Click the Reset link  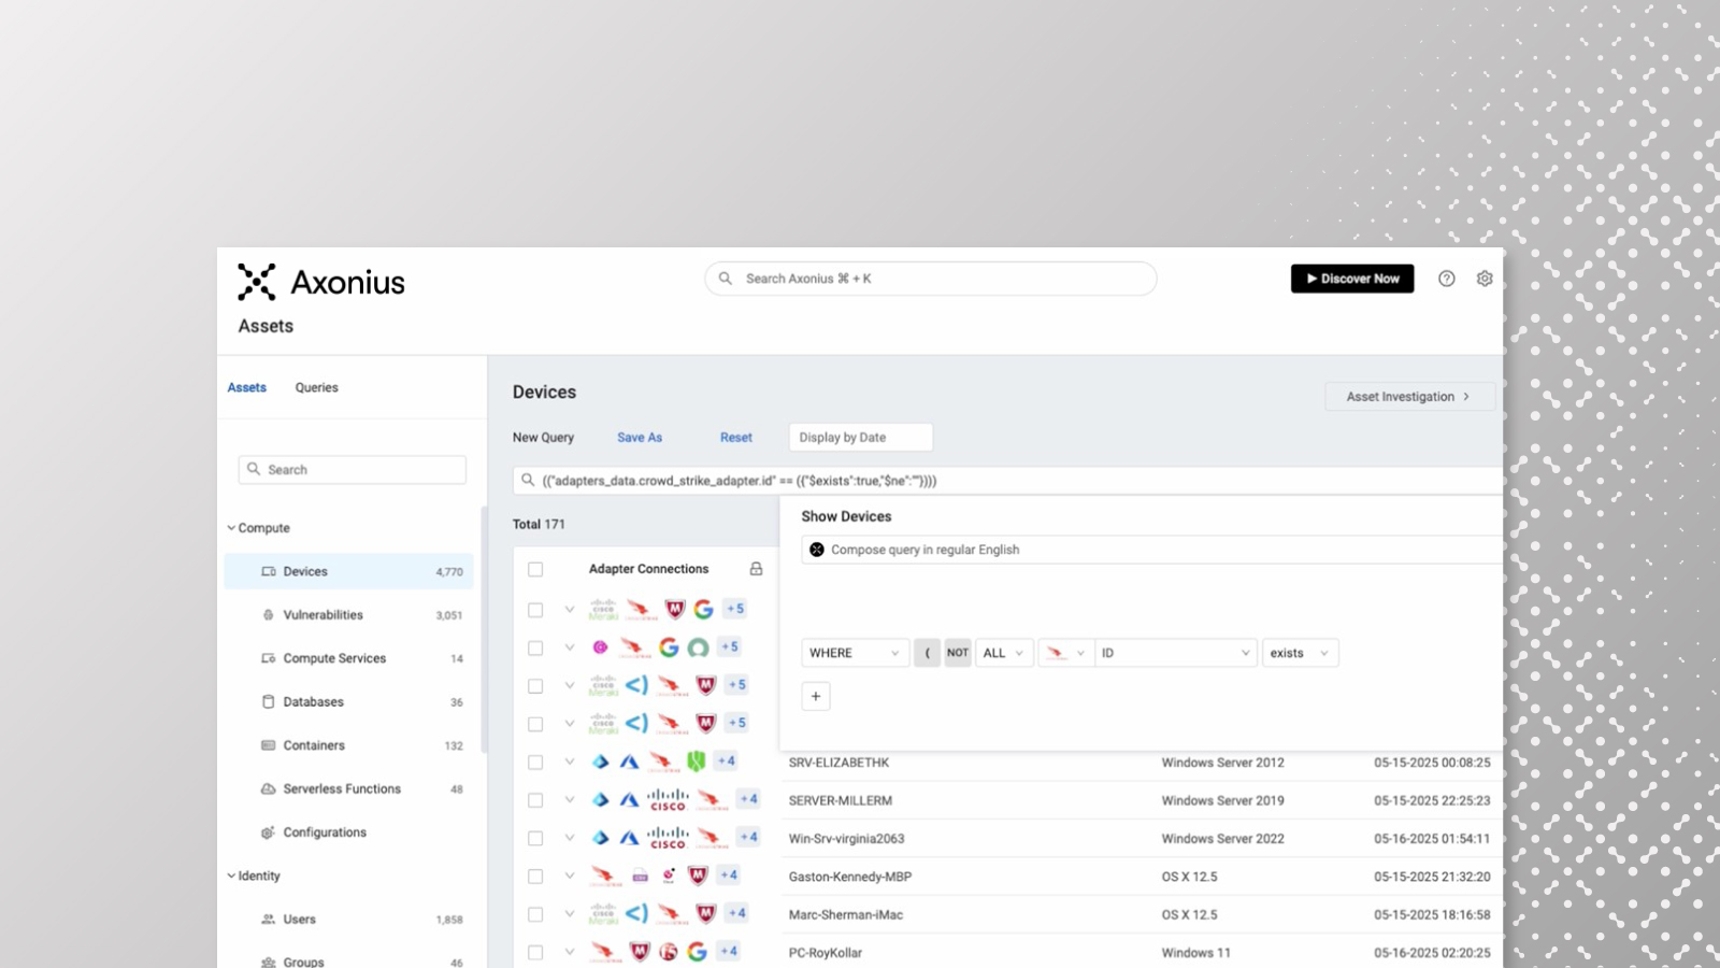(736, 437)
